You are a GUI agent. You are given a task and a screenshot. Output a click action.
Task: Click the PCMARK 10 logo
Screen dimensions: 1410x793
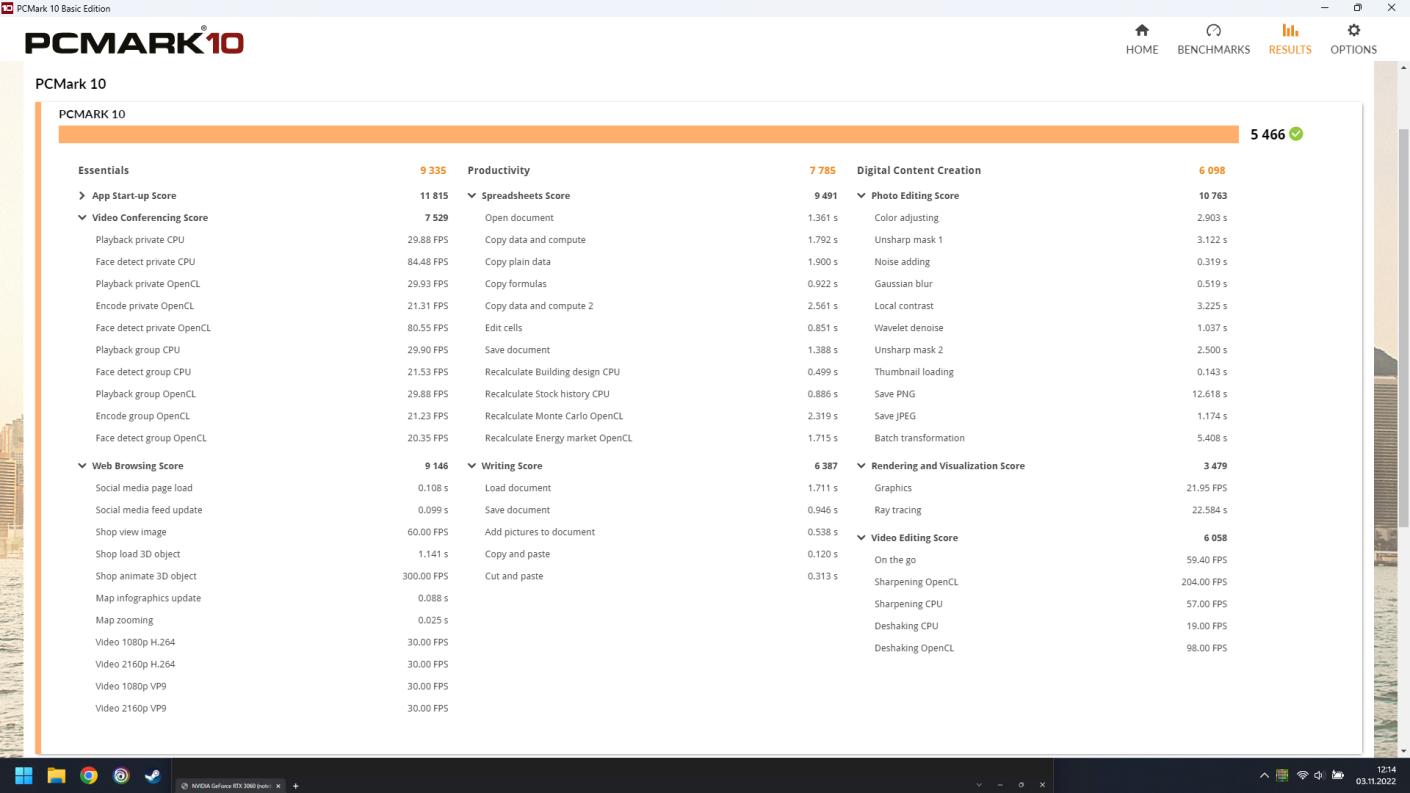pyautogui.click(x=134, y=42)
